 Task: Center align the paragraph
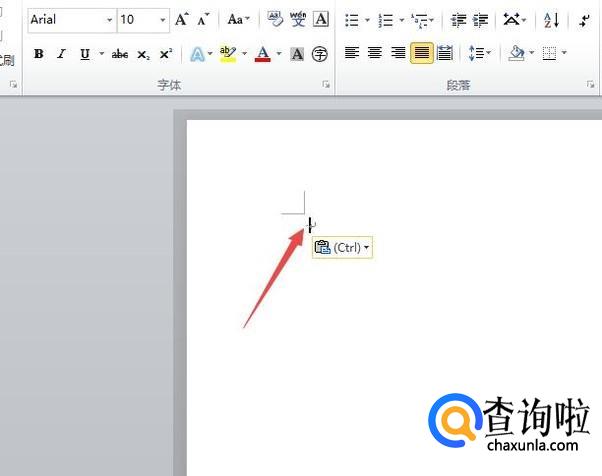pos(374,53)
